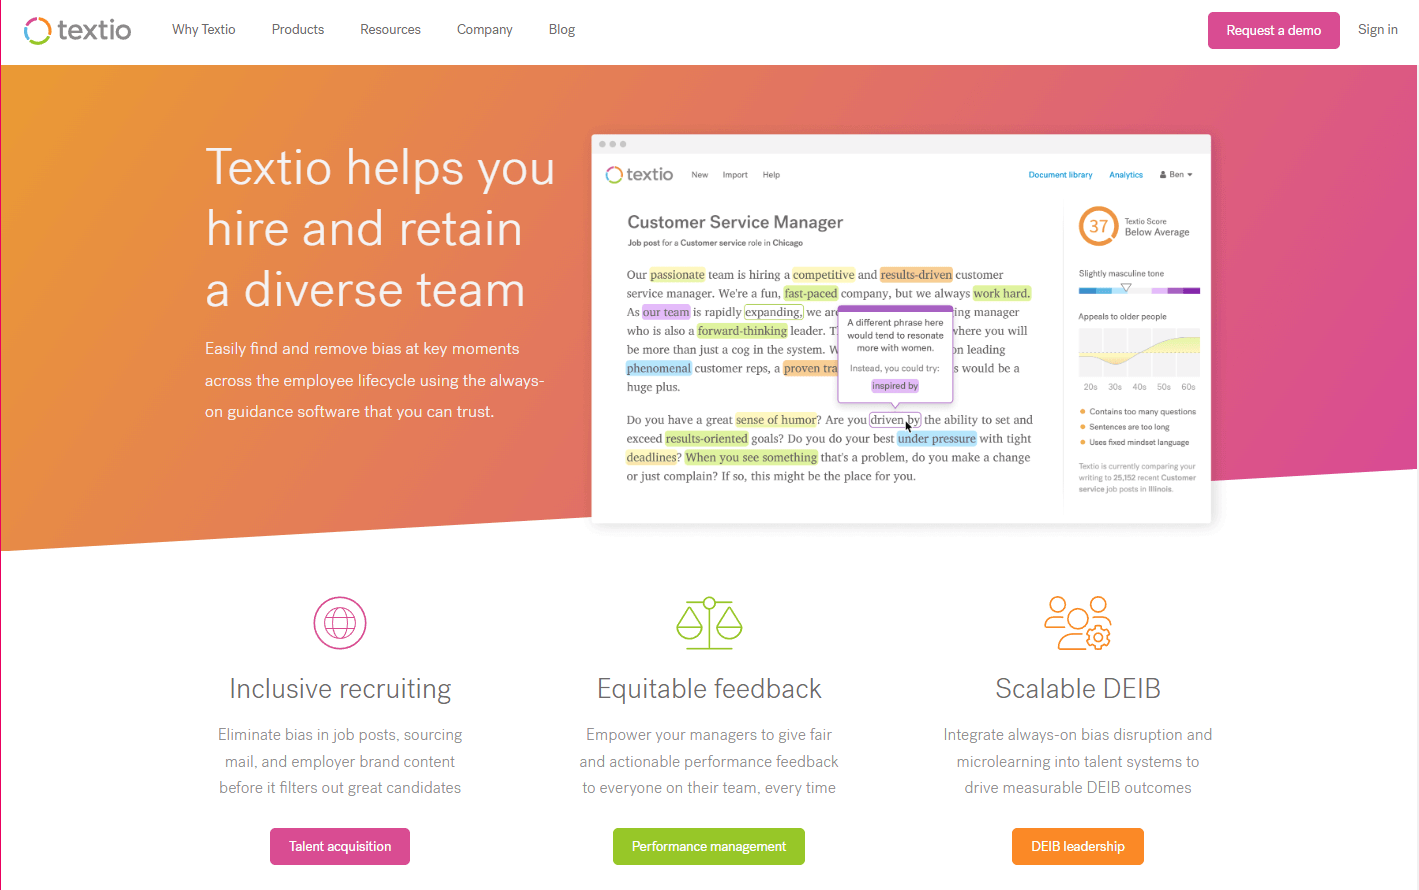Click Help in the product screenshot toolbar
Screen dimensions: 1419x890
[771, 175]
